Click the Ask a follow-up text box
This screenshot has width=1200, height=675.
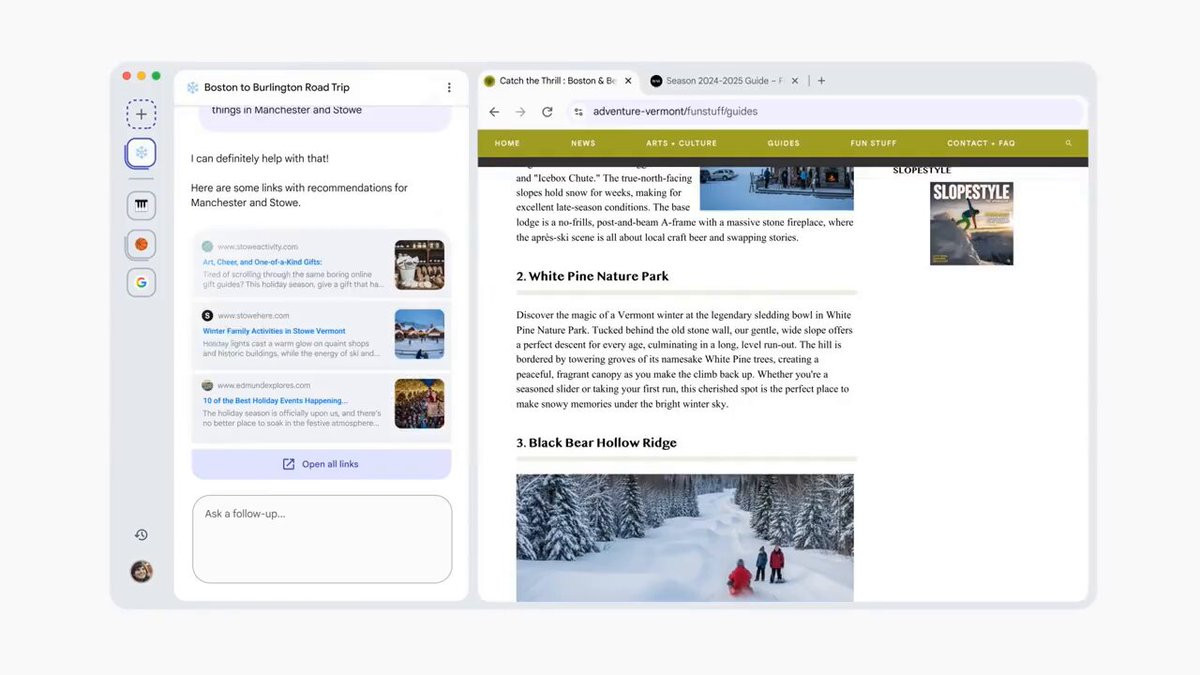pyautogui.click(x=322, y=539)
